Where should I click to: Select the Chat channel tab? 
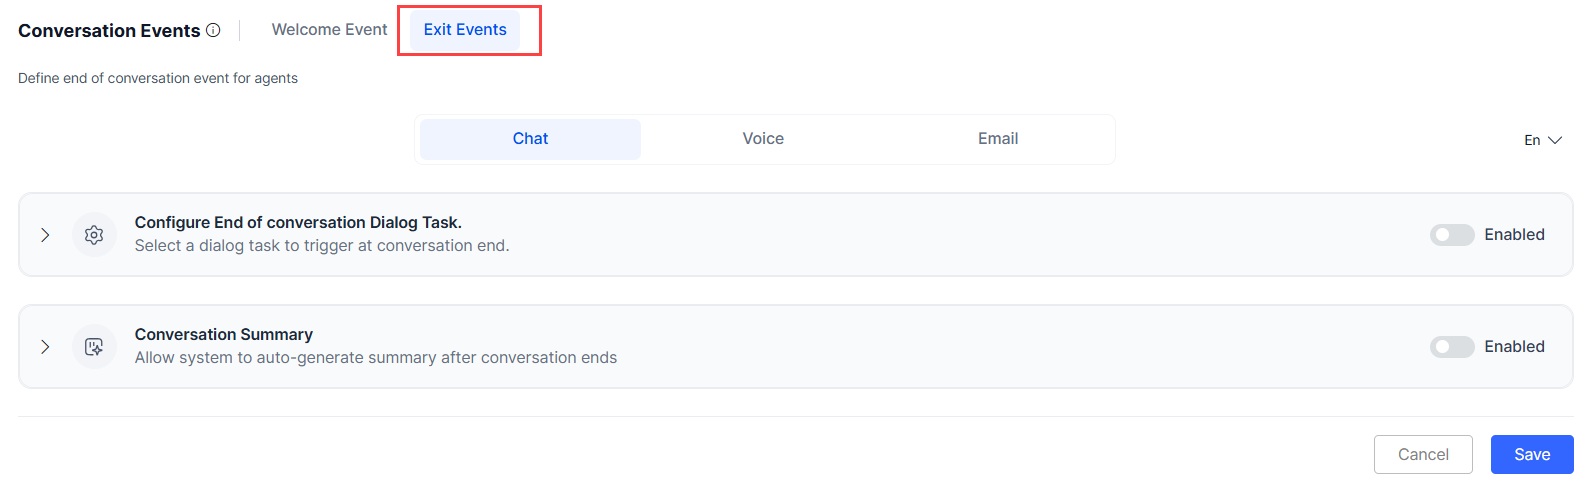pyautogui.click(x=530, y=139)
